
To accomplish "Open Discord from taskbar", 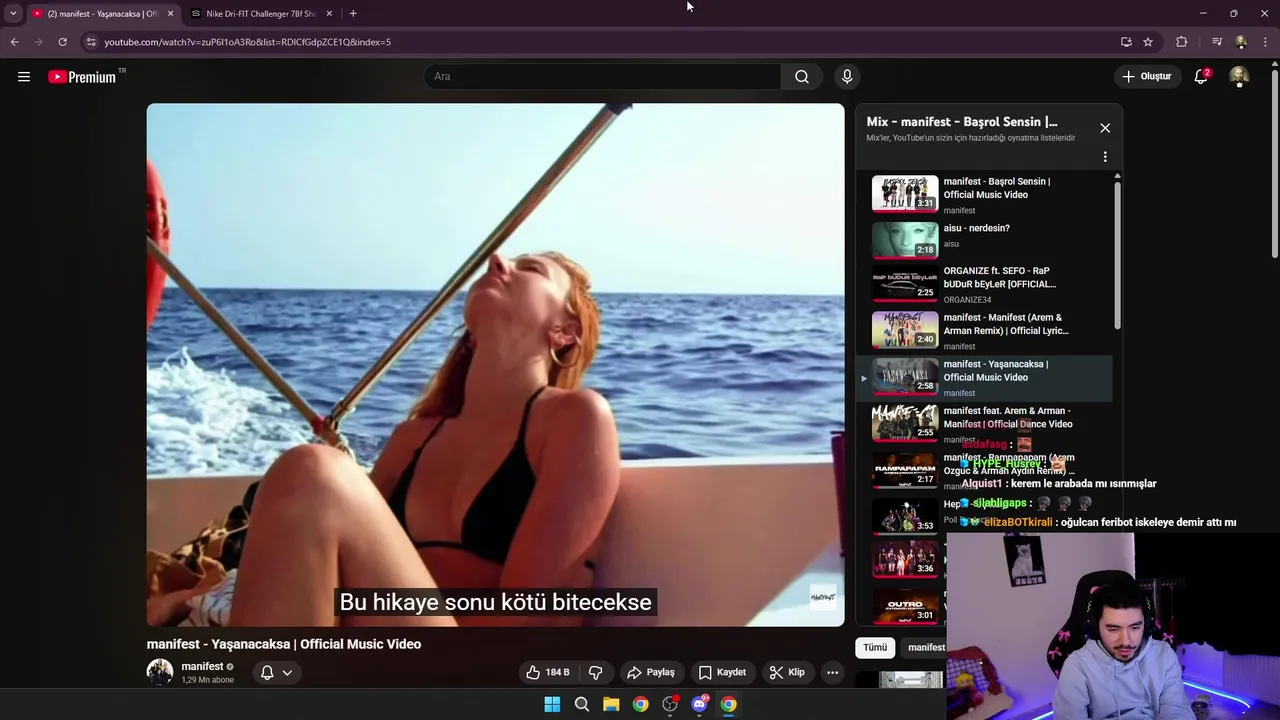I will pos(699,704).
